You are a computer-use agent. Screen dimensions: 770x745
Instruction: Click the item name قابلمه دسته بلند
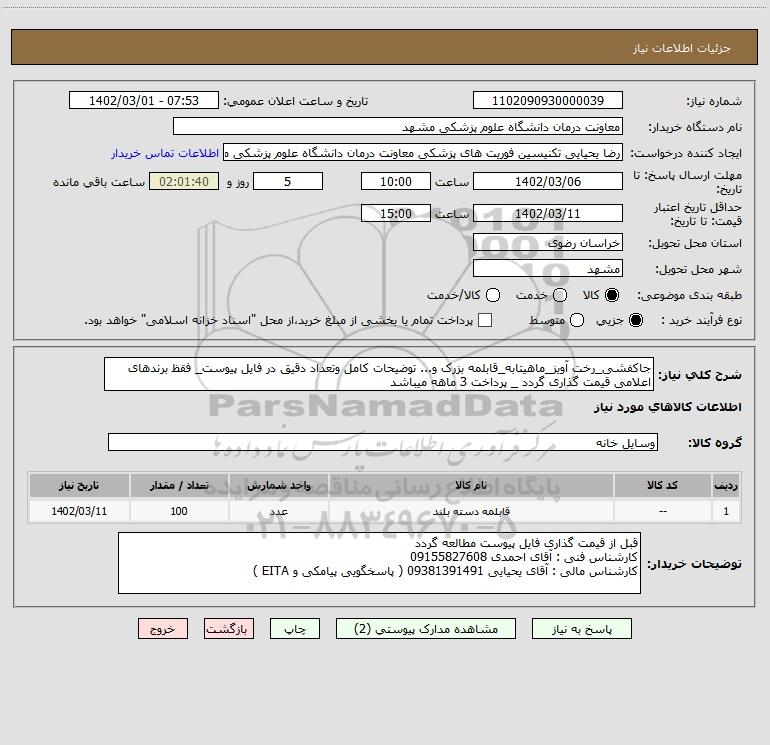click(471, 511)
